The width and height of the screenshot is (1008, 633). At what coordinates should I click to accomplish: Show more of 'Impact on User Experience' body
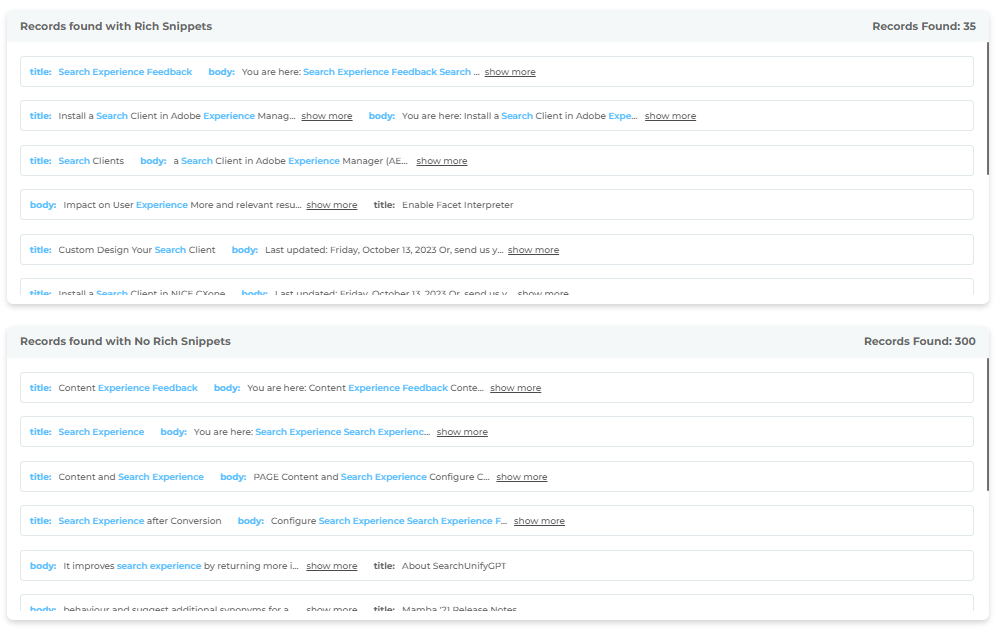point(332,205)
